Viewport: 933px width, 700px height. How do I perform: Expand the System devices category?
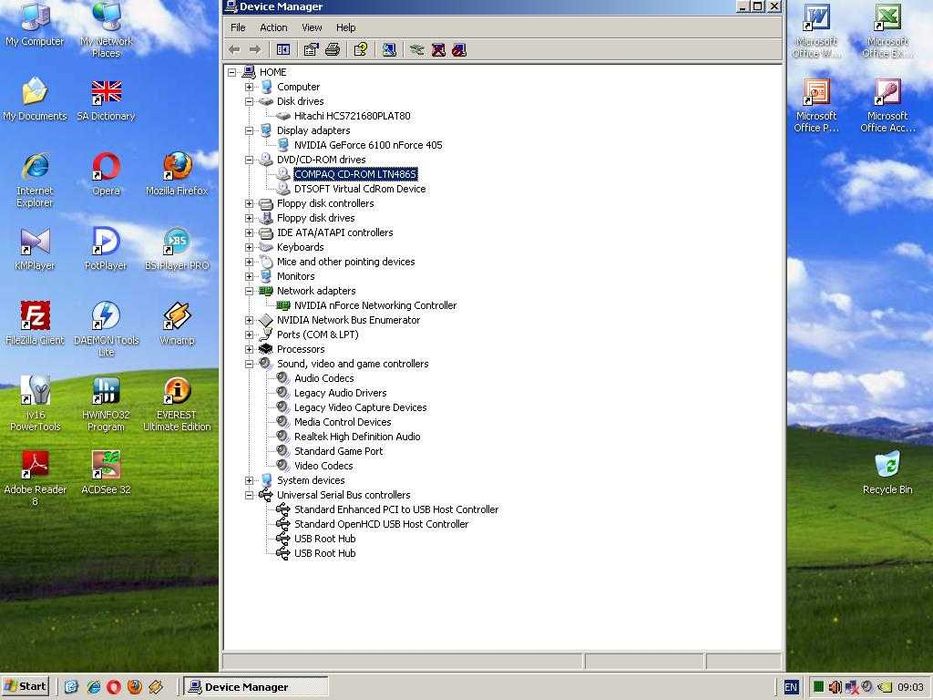(x=249, y=480)
